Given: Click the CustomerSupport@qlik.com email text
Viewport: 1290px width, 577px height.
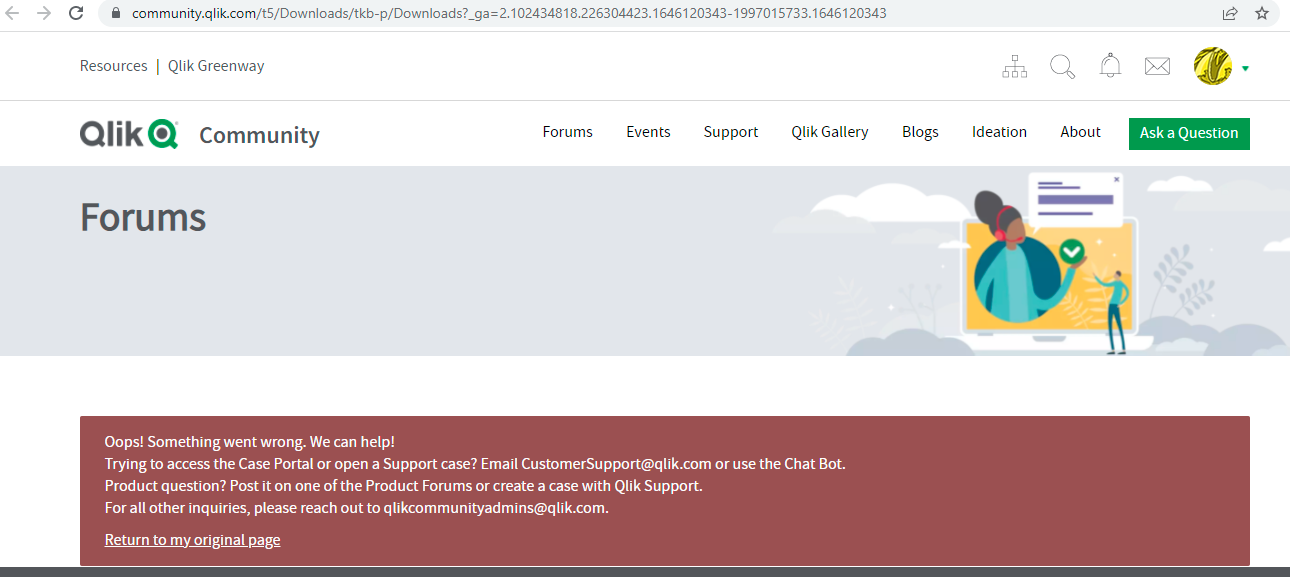Looking at the screenshot, I should pyautogui.click(x=616, y=464).
